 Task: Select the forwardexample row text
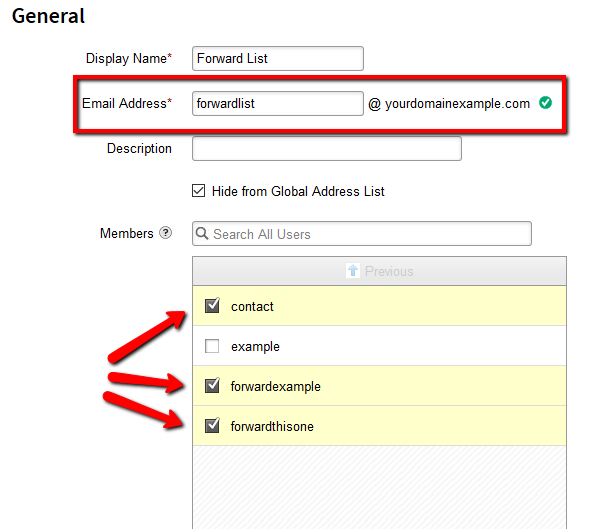click(276, 386)
